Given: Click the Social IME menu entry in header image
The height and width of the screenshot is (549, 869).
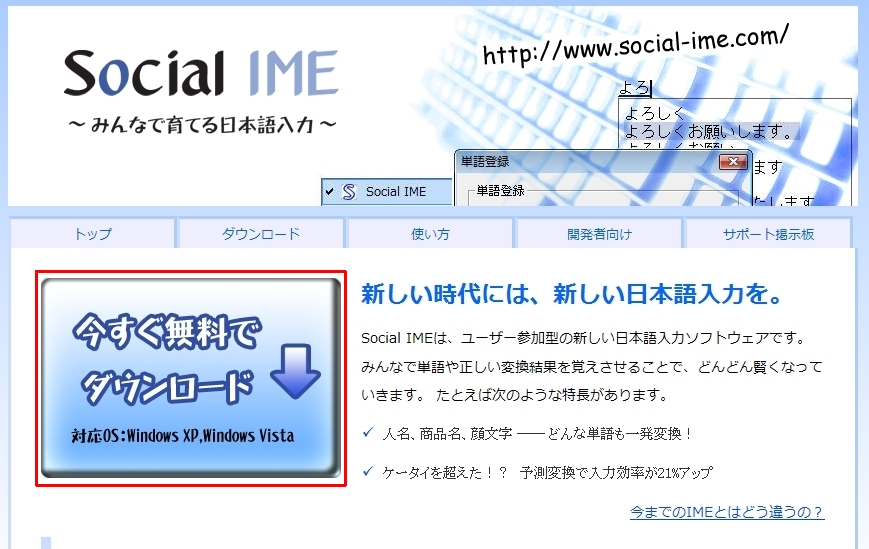Looking at the screenshot, I should click(x=387, y=192).
